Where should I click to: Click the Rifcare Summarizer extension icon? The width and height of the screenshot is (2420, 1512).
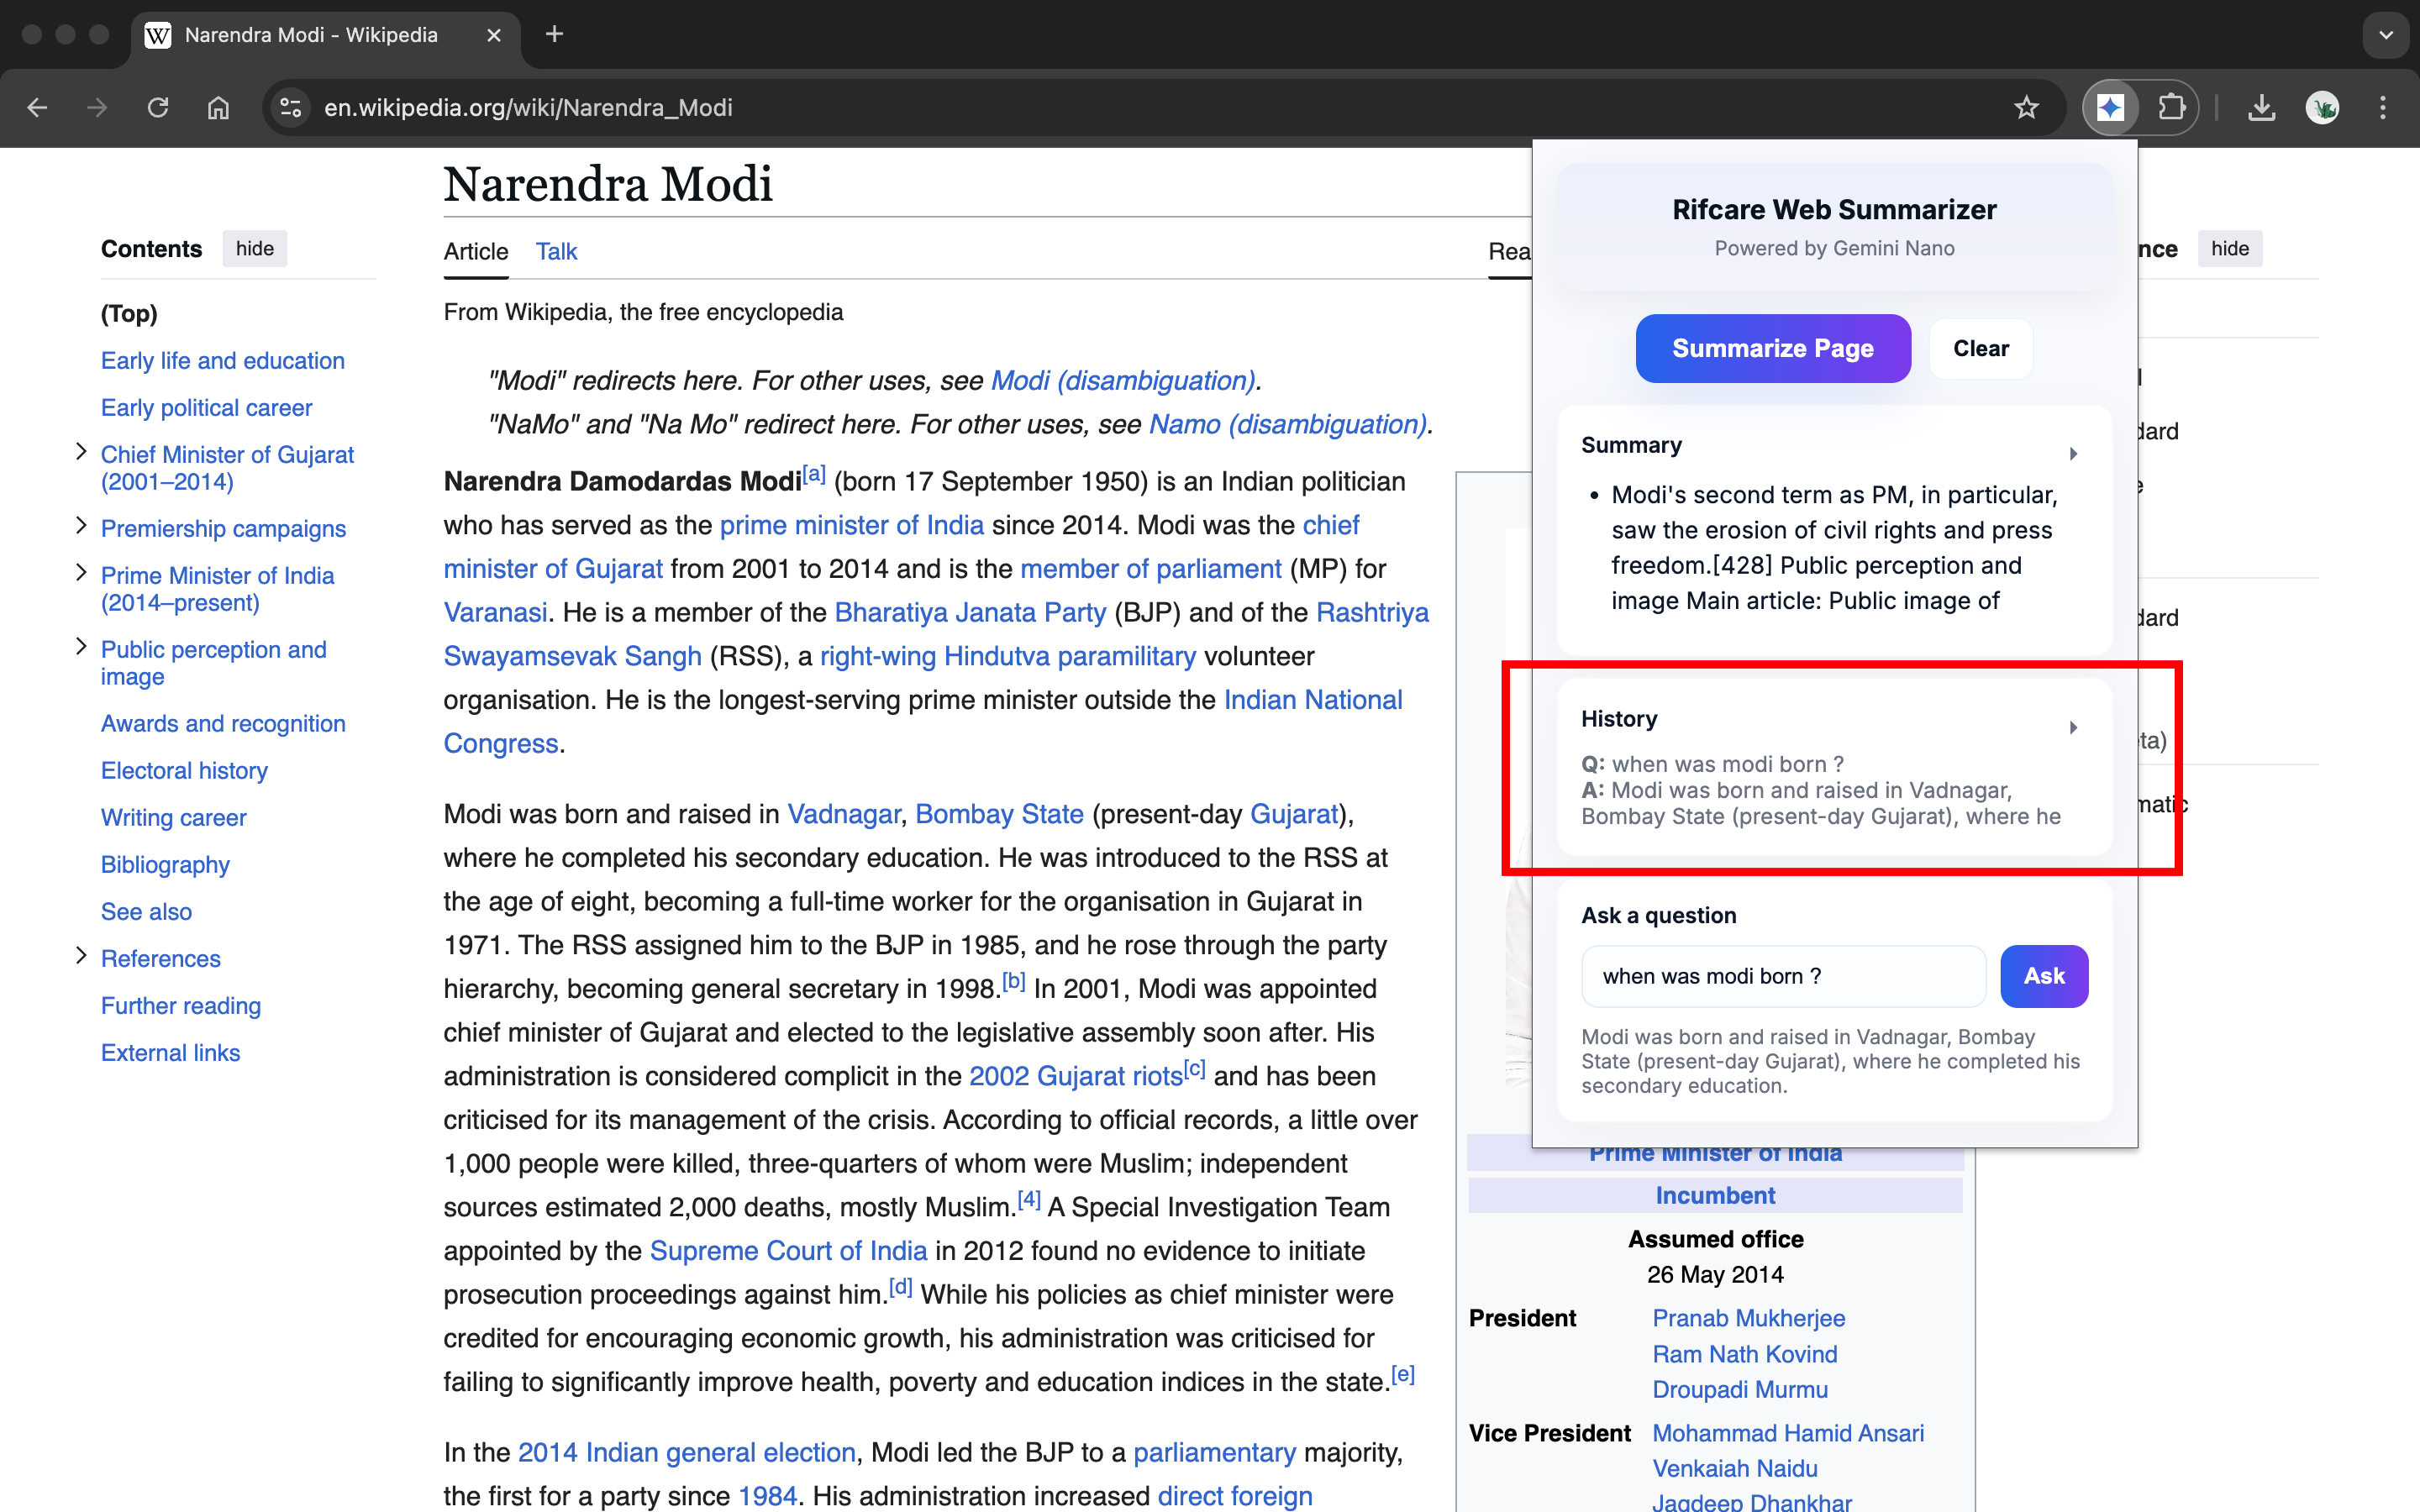point(2110,107)
